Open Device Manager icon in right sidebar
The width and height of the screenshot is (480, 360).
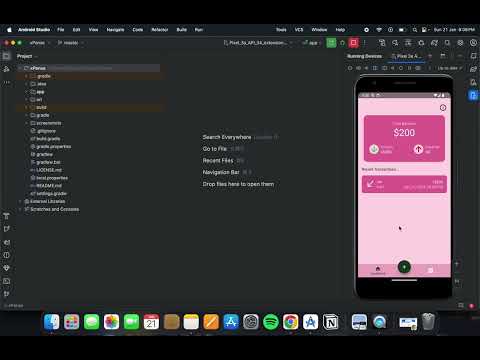tap(473, 82)
